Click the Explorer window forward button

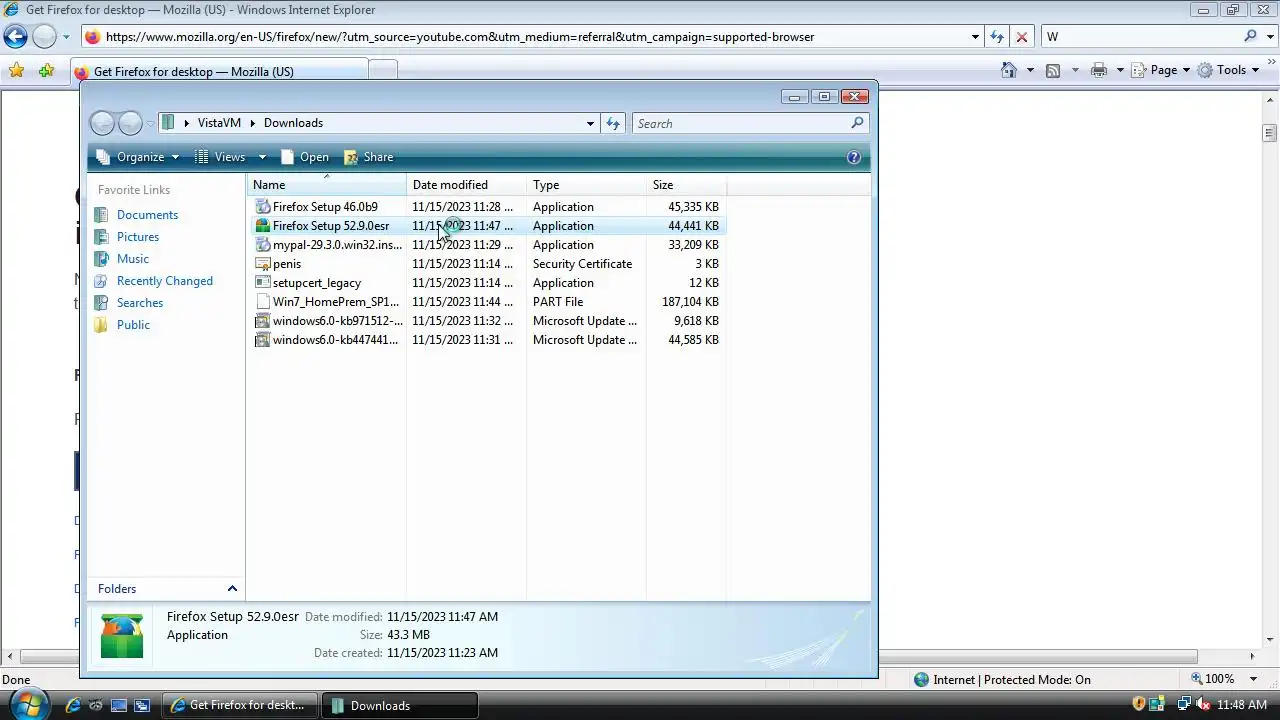130,123
